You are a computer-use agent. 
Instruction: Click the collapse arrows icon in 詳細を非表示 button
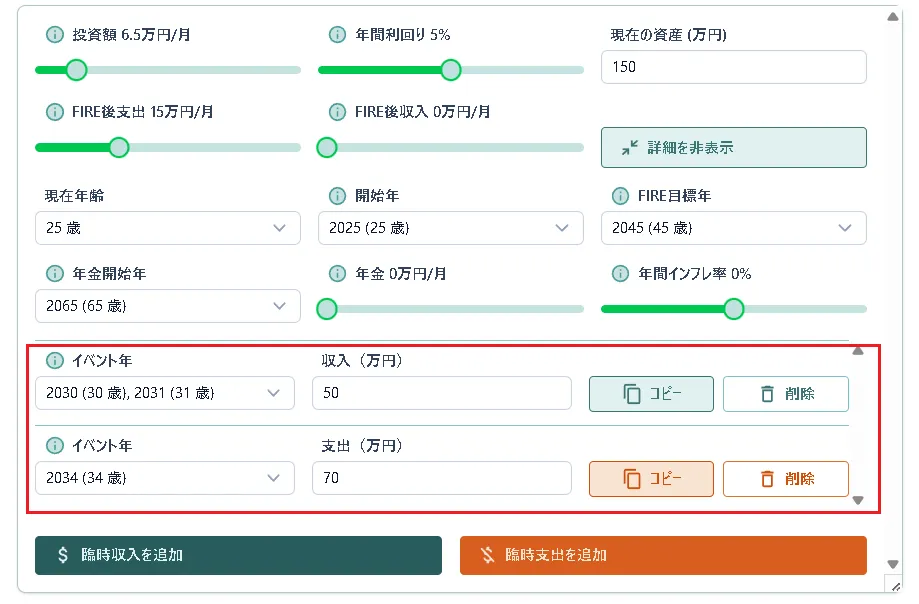click(x=629, y=148)
